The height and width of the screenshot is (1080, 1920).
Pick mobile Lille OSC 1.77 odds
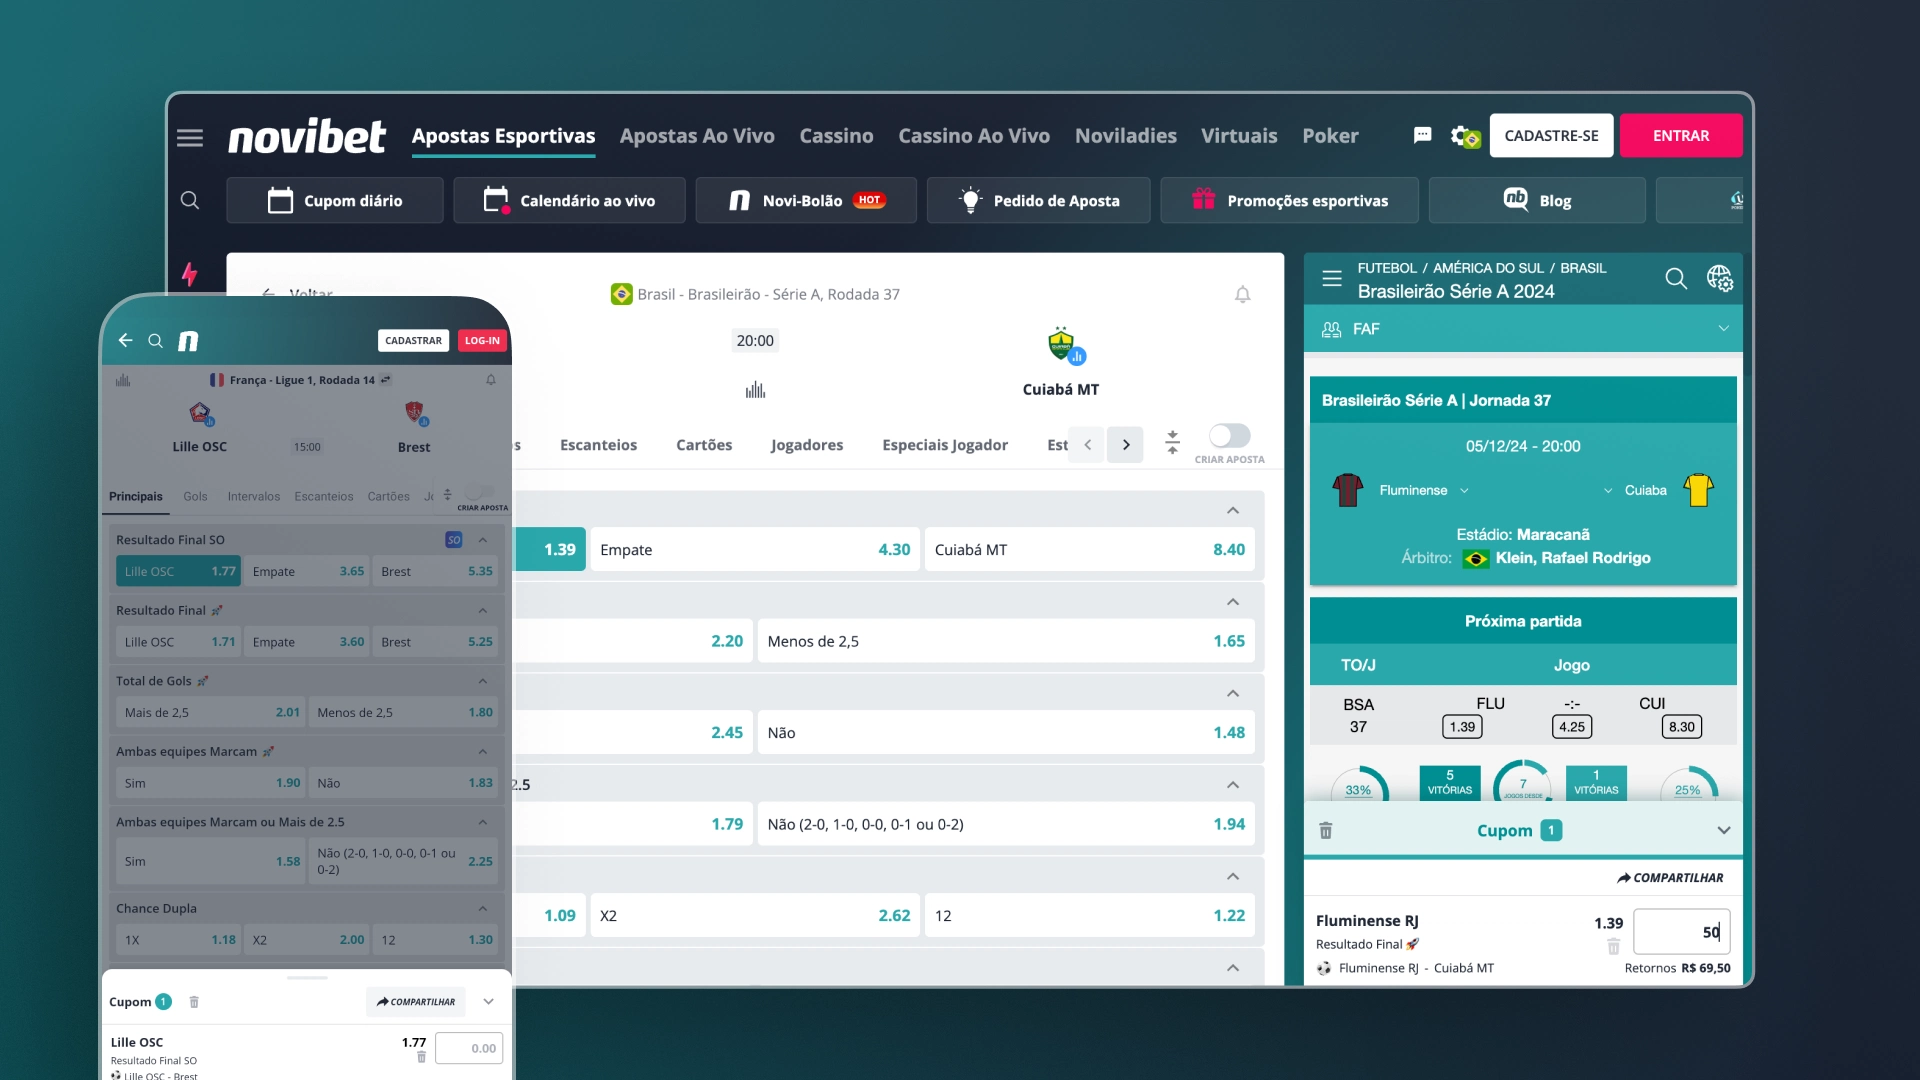click(x=178, y=571)
